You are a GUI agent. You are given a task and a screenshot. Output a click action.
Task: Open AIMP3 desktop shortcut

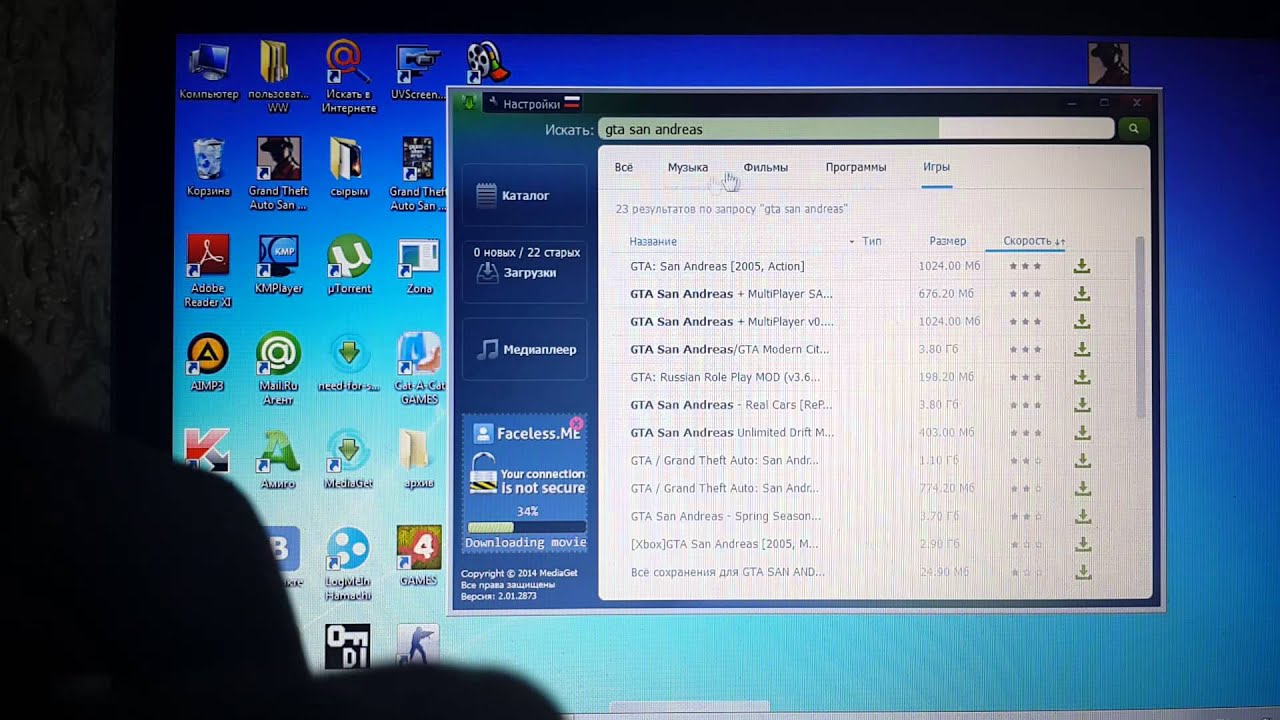208,362
